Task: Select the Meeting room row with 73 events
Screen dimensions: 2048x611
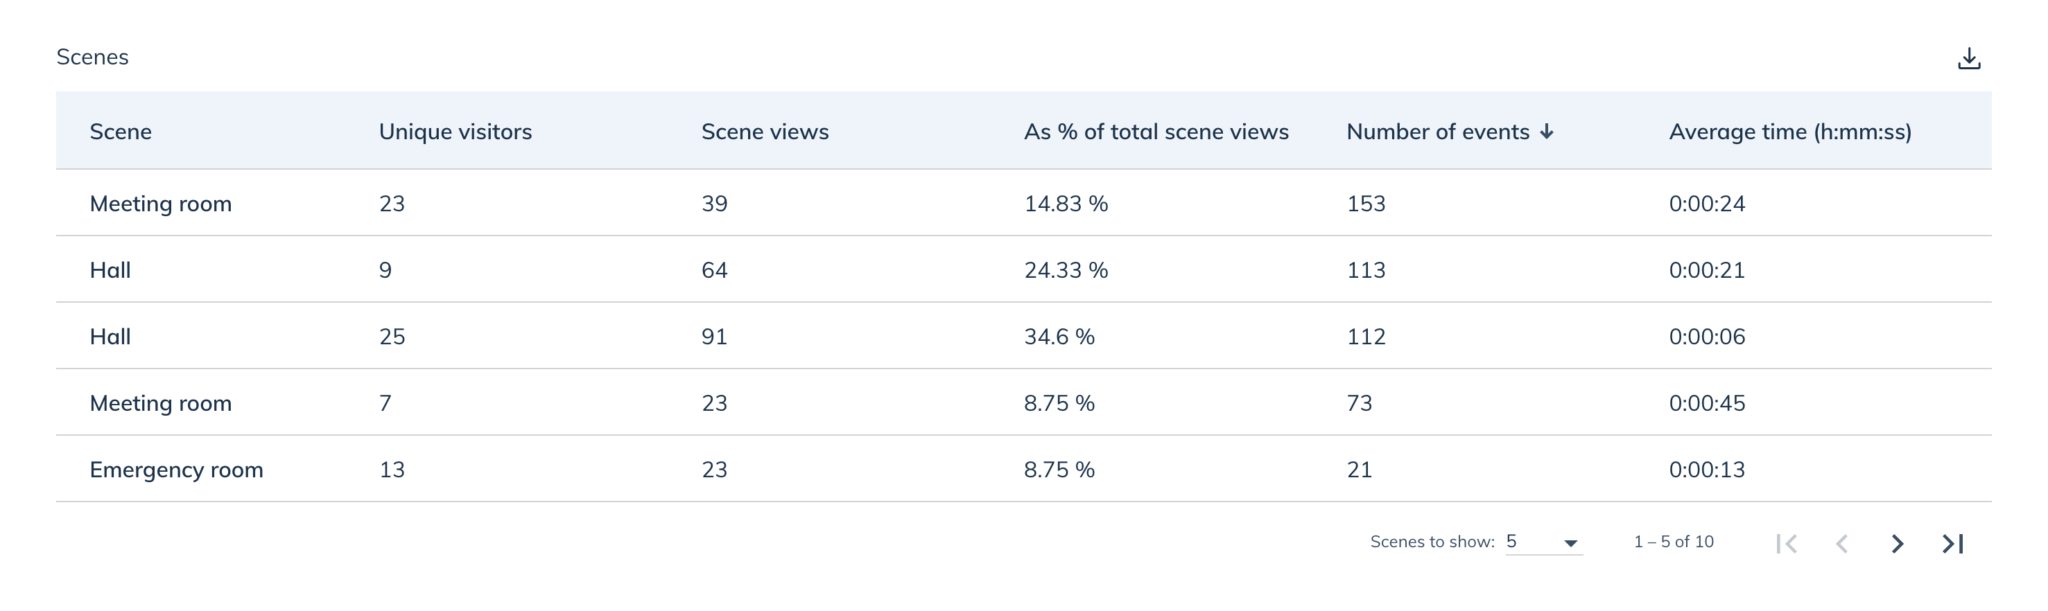Action: tap(1024, 403)
